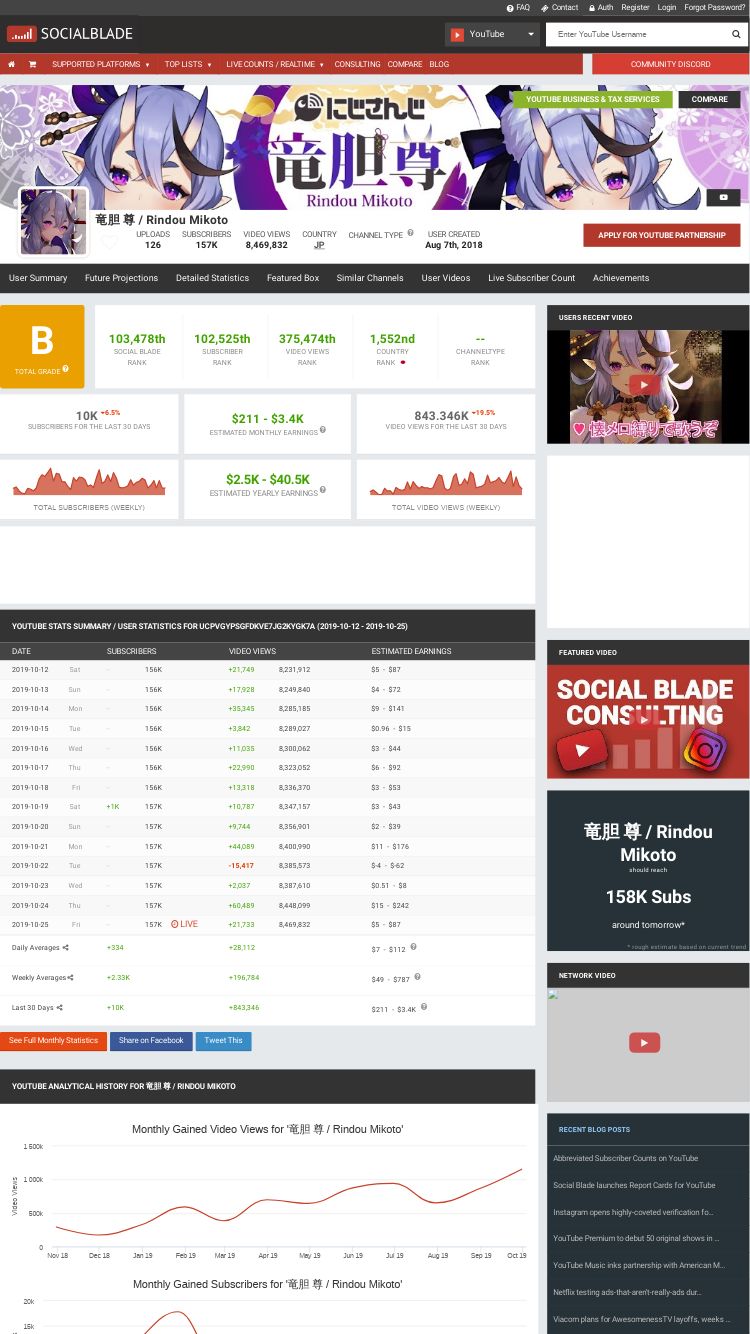Click the Social Blade logo
The image size is (750, 1334).
click(70, 34)
